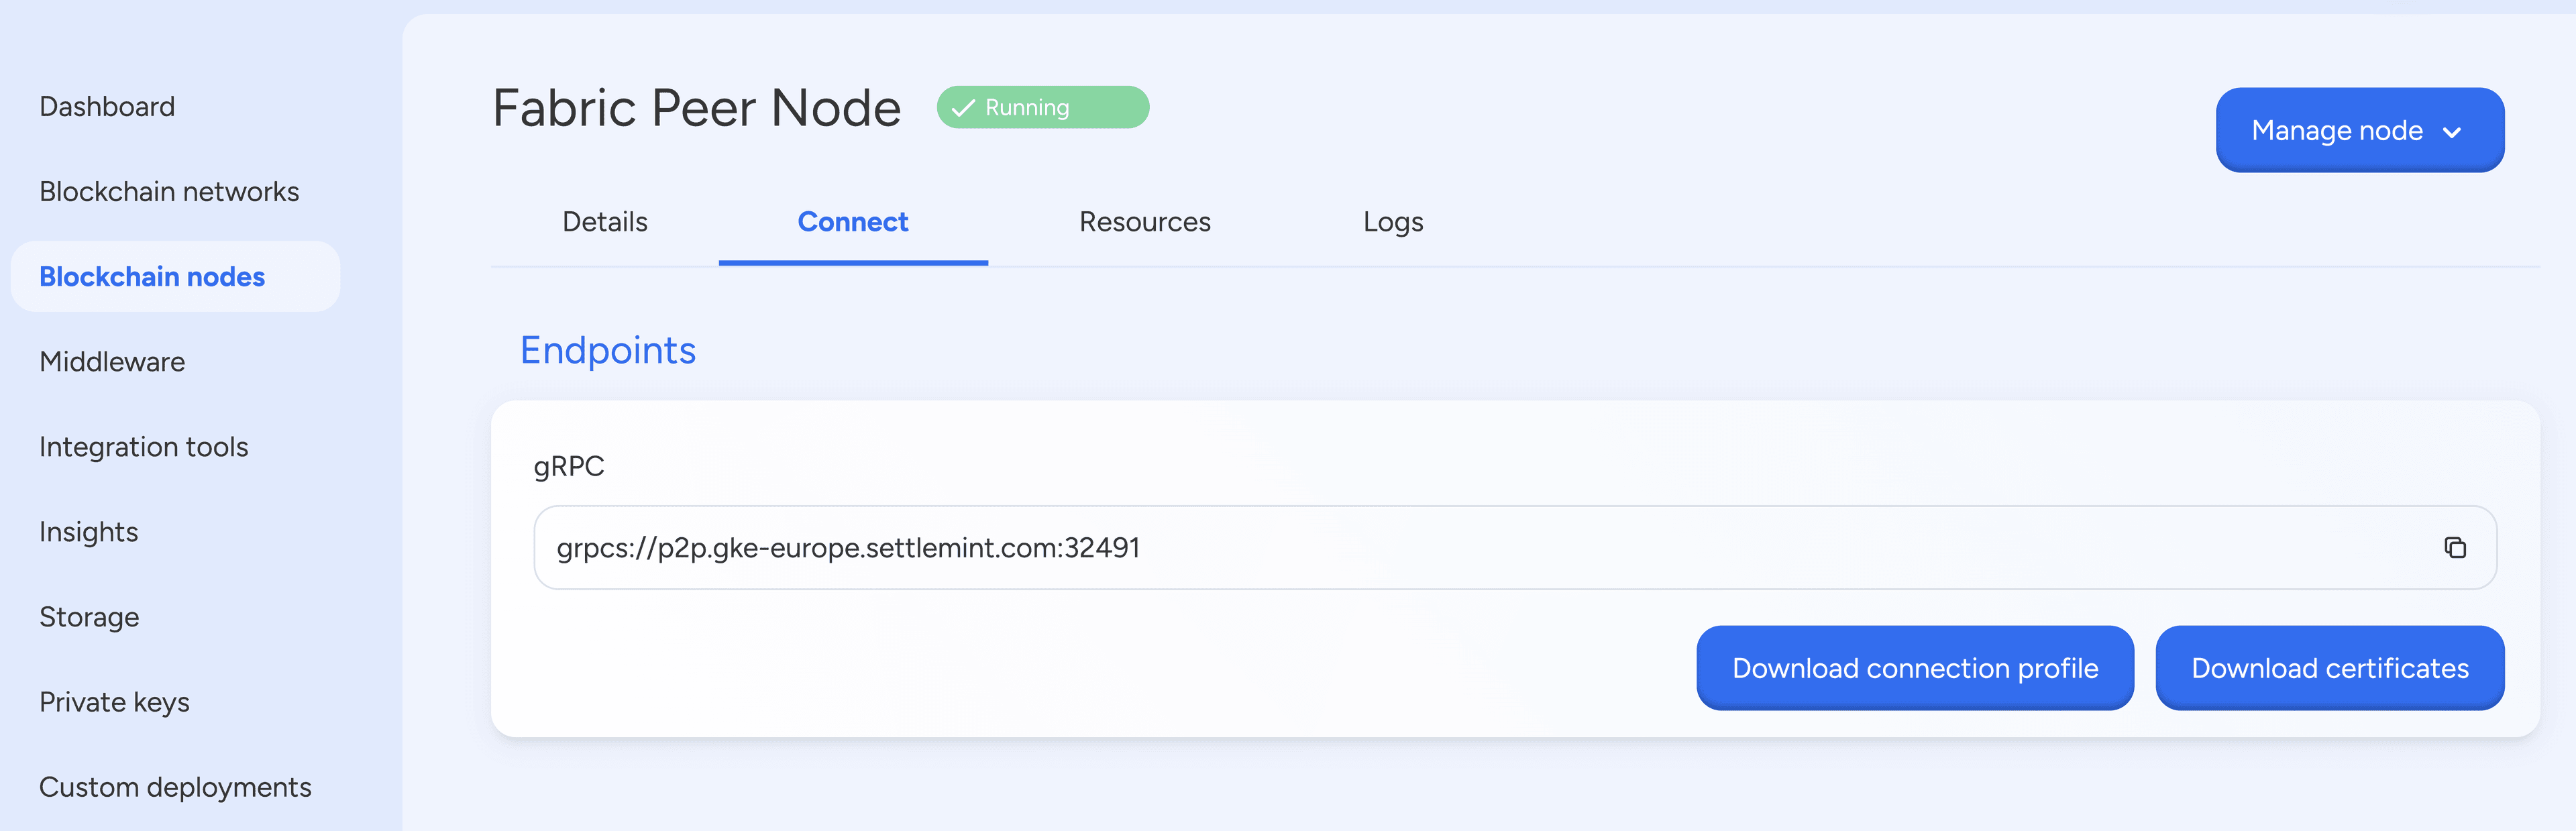Click the gRPC endpoint address field

pyautogui.click(x=1515, y=547)
